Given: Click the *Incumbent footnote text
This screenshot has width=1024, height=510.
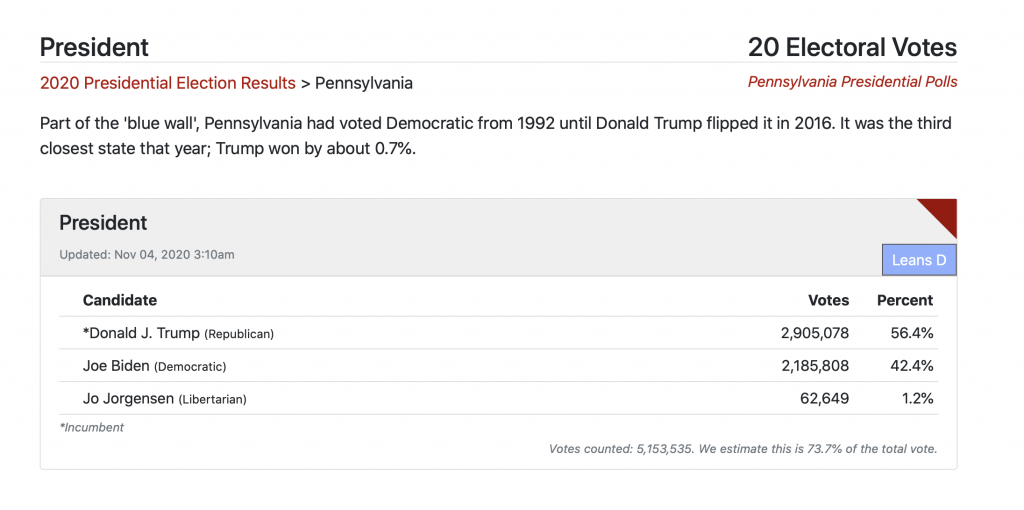Looking at the screenshot, I should [91, 428].
